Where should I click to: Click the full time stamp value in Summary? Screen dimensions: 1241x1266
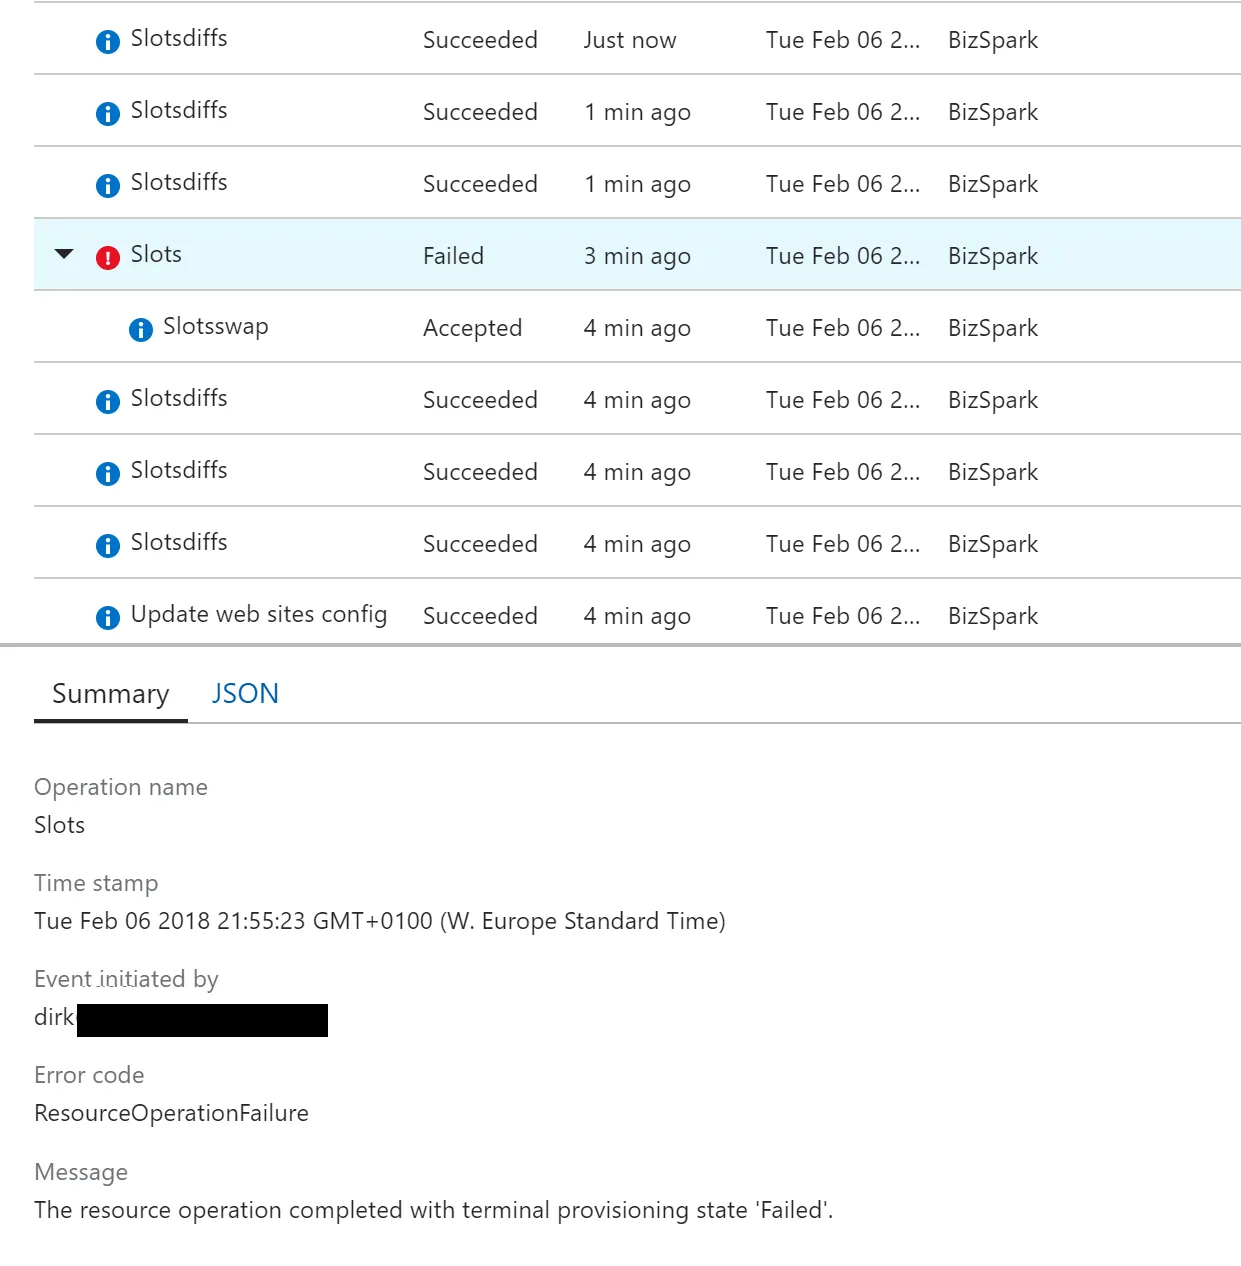(379, 921)
